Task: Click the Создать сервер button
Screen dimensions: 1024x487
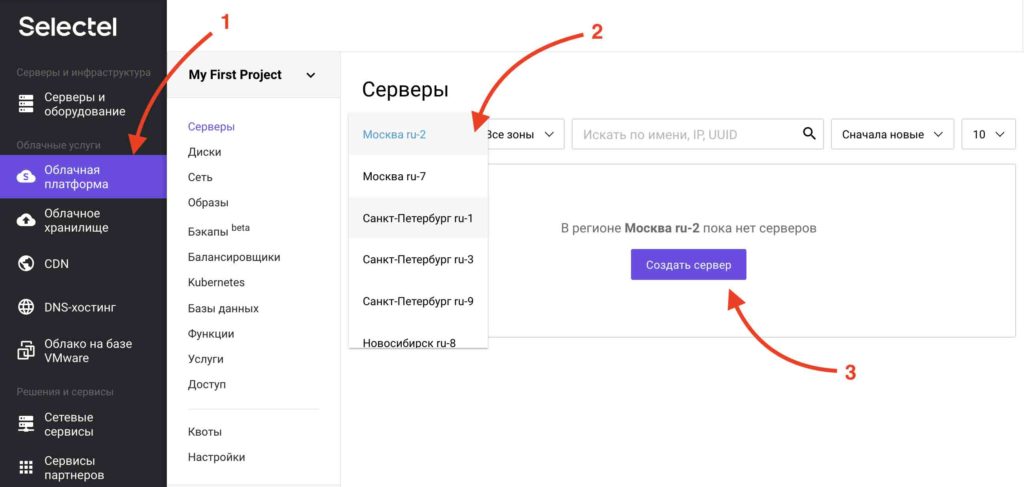Action: [x=688, y=265]
